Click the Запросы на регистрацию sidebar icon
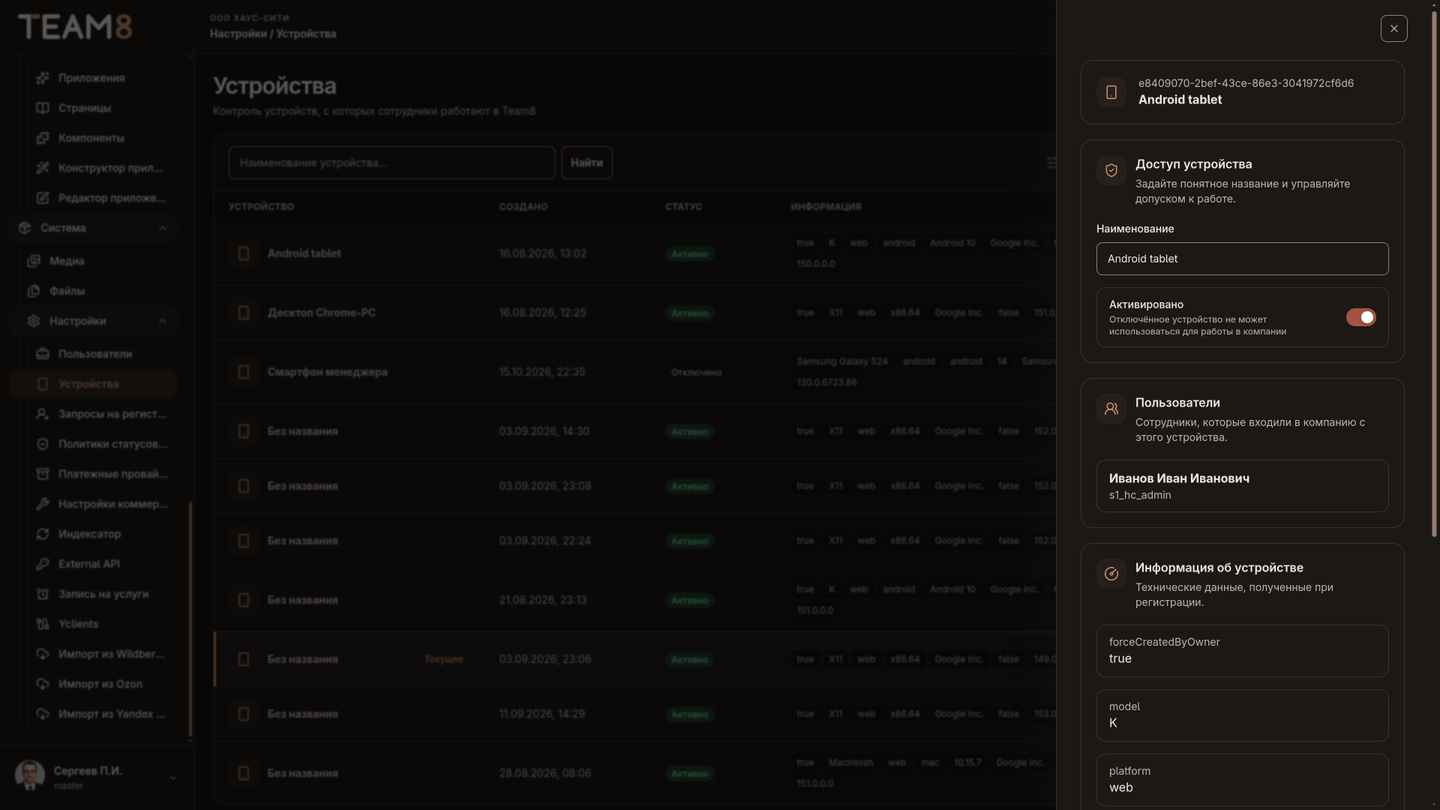Screen dimensions: 1440x810 pos(42,414)
